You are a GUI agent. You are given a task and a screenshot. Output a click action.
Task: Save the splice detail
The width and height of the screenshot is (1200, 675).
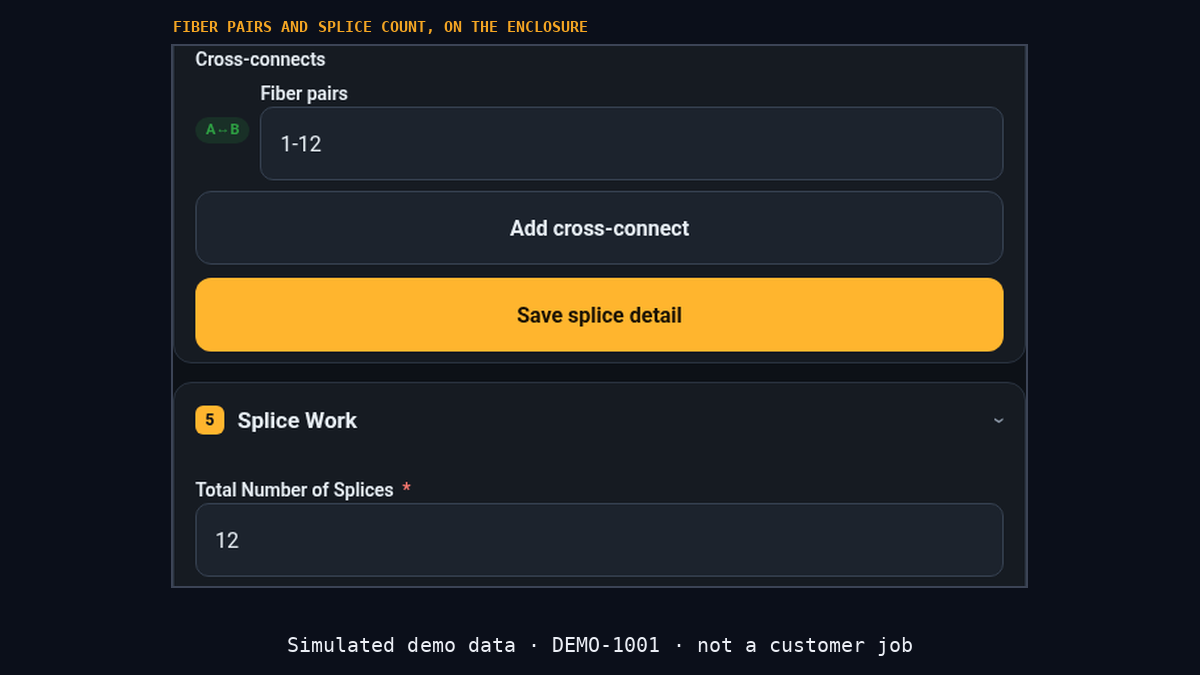pyautogui.click(x=599, y=315)
